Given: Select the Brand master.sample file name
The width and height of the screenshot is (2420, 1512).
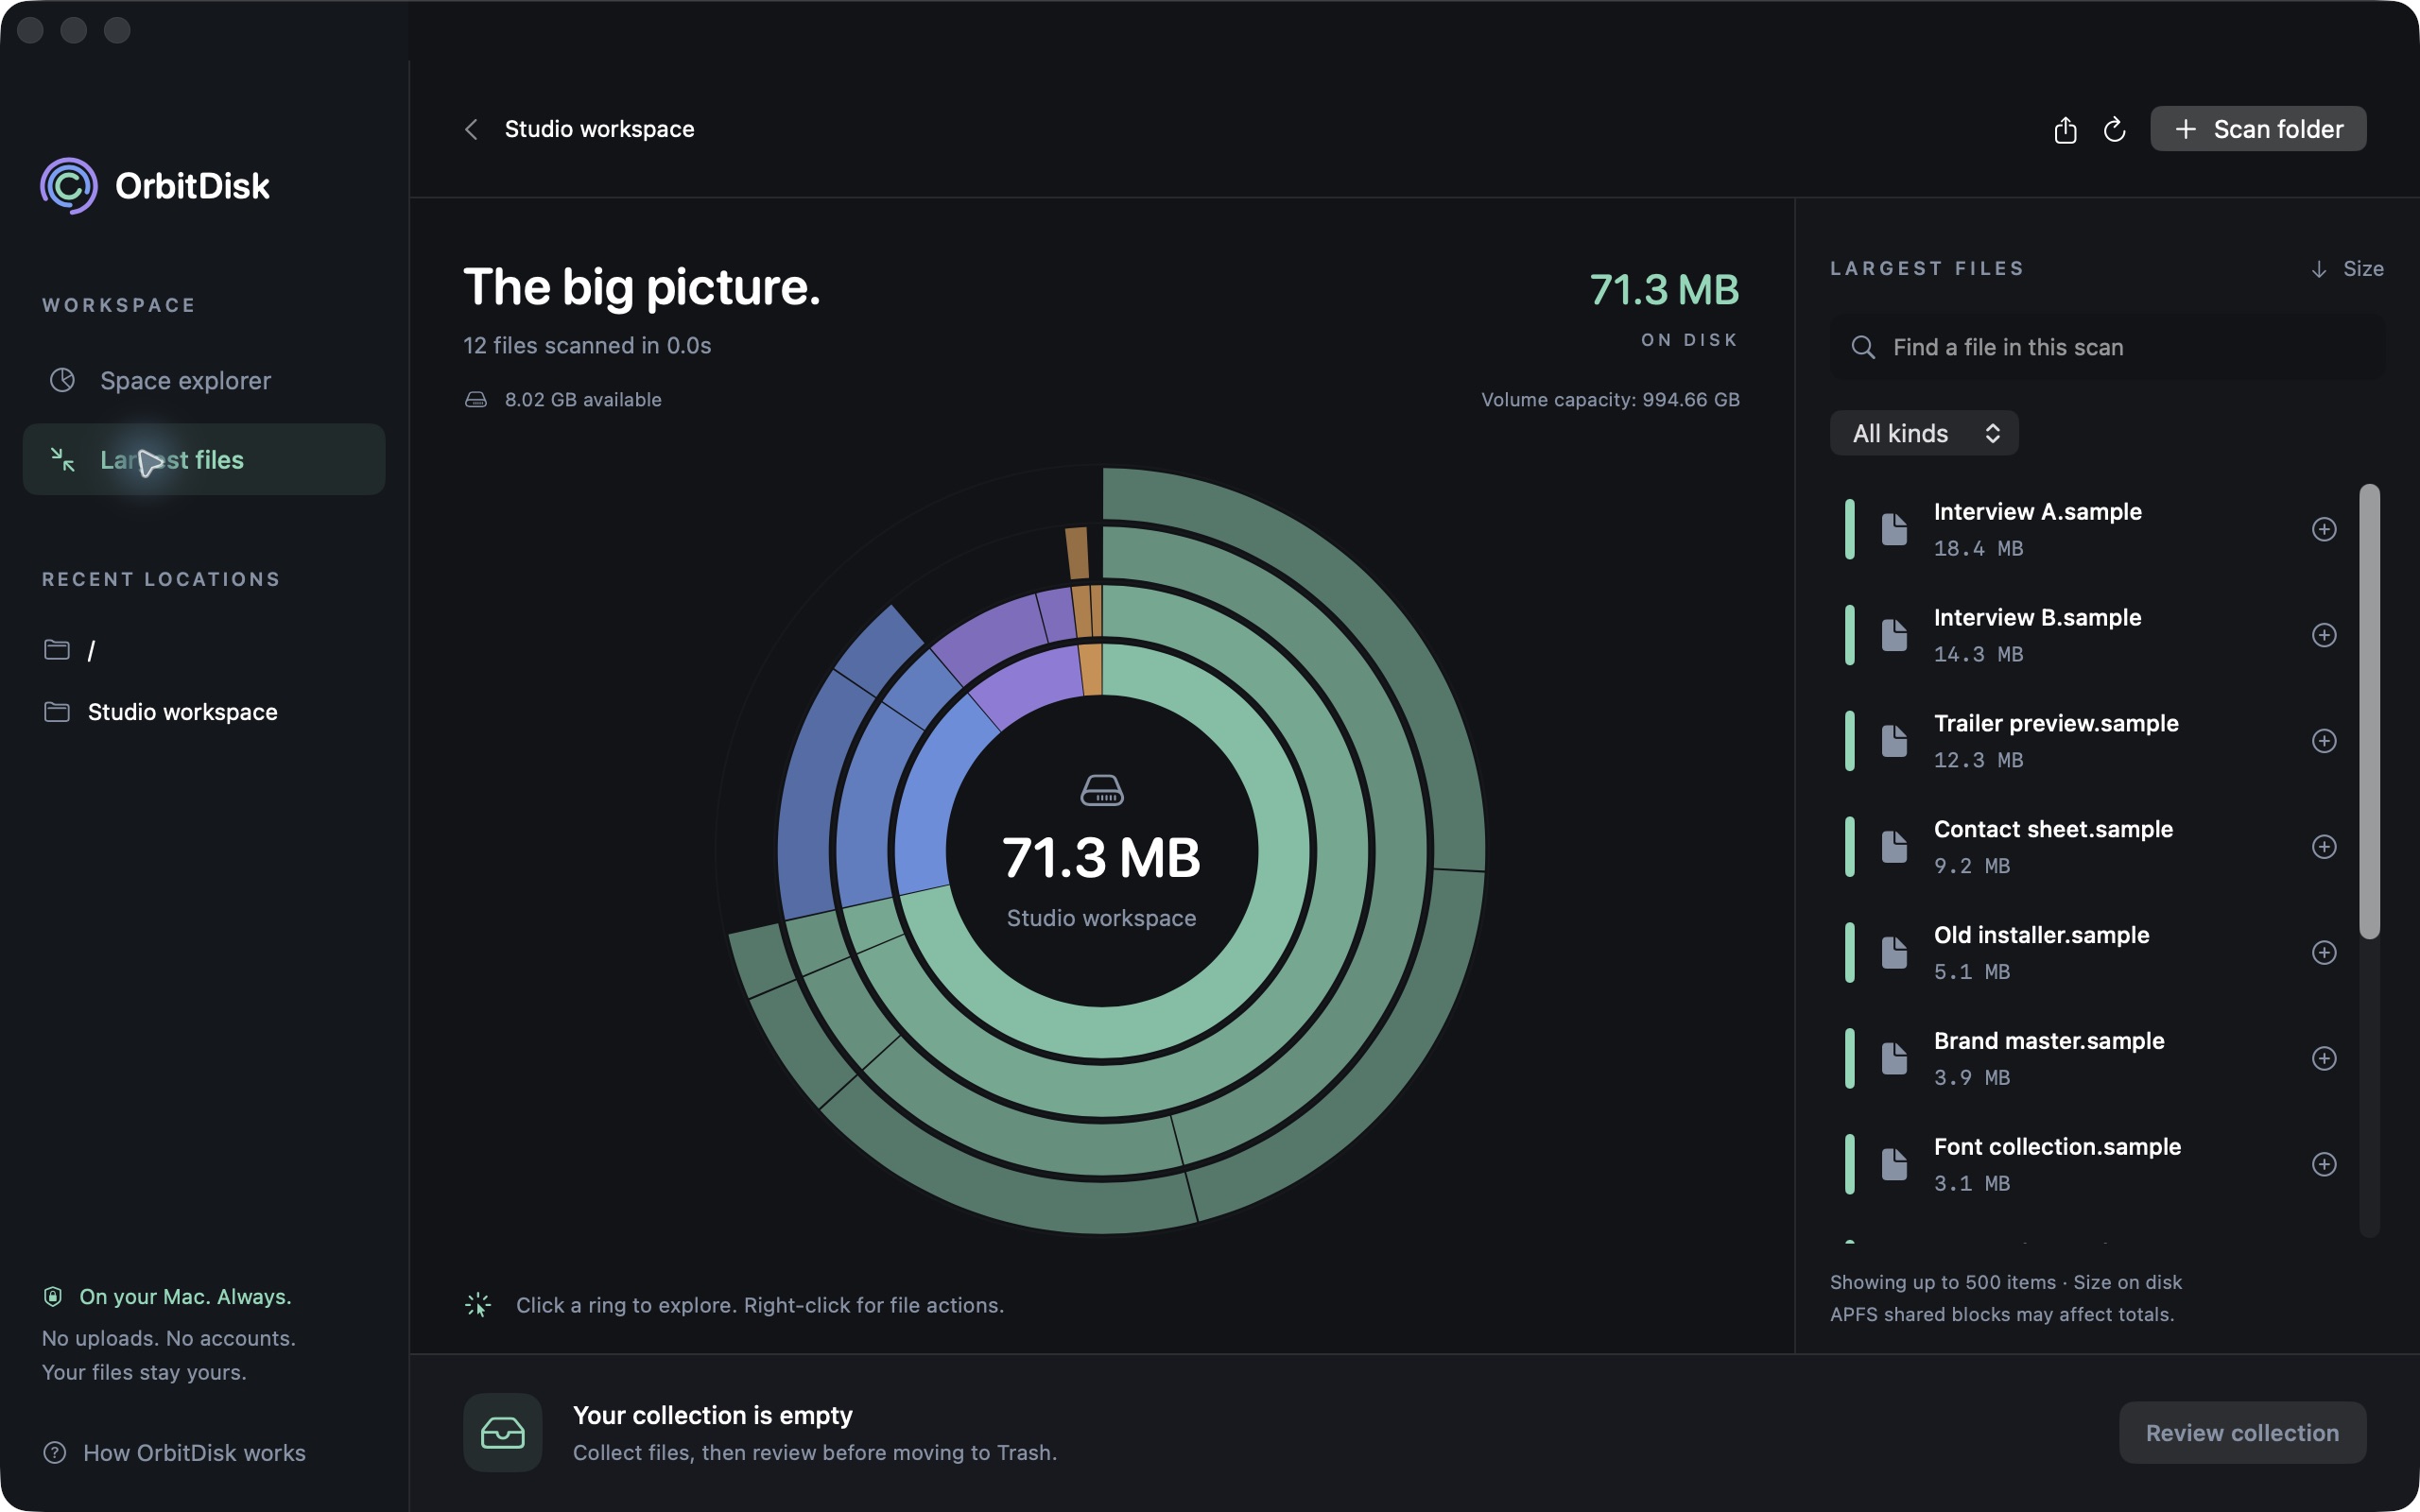Looking at the screenshot, I should tap(2049, 1041).
